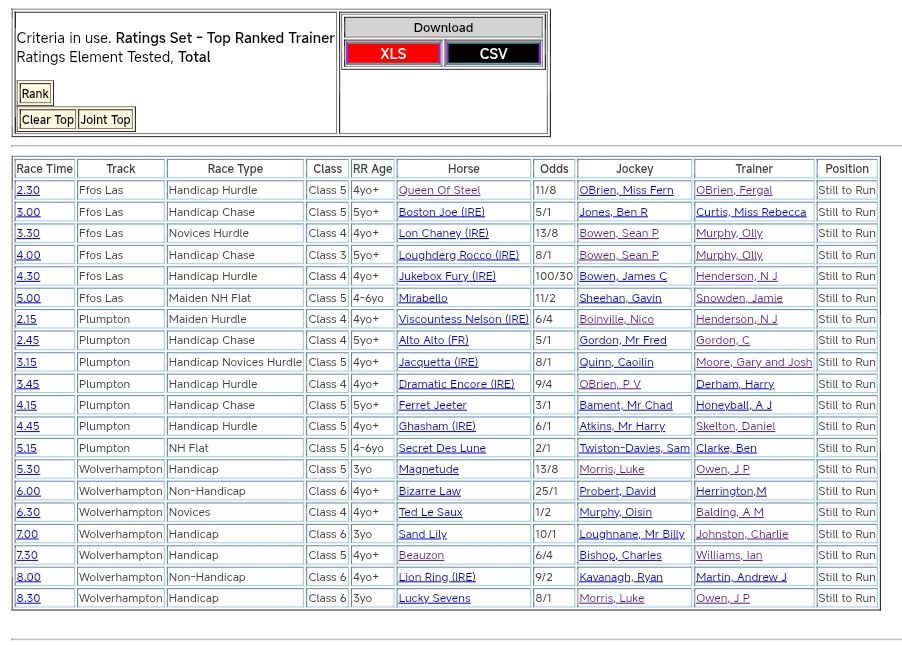902x645 pixels.
Task: Open the 3.45 Plumpton race time link
Action: [28, 384]
